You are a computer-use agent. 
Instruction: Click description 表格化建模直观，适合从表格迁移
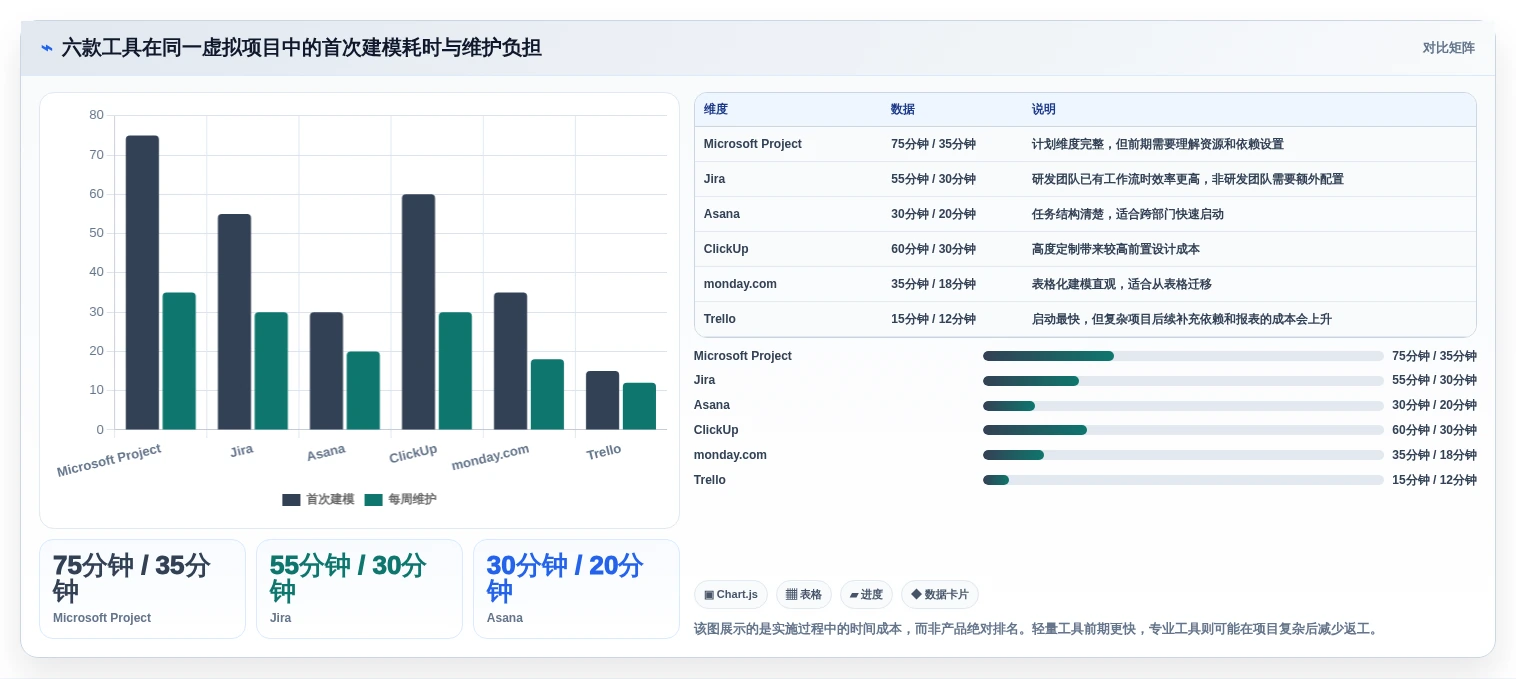(x=1122, y=284)
